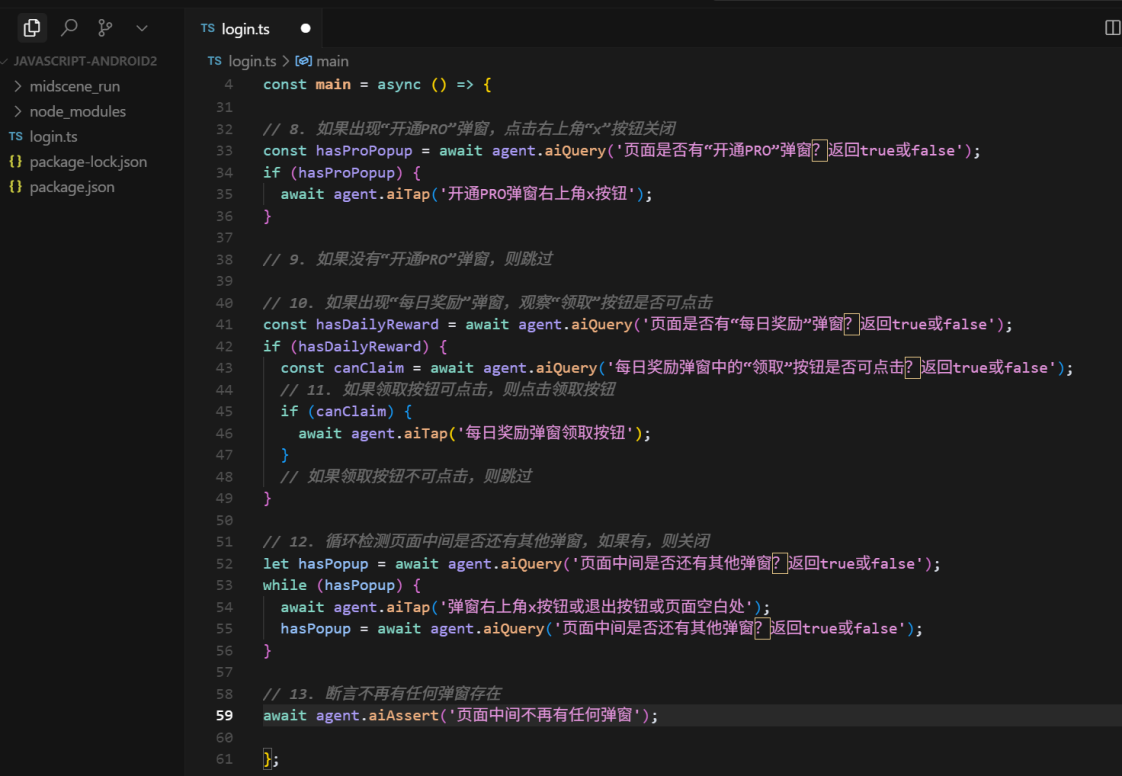Click line number 59 in the gutter
The height and width of the screenshot is (776, 1122).
(x=224, y=715)
